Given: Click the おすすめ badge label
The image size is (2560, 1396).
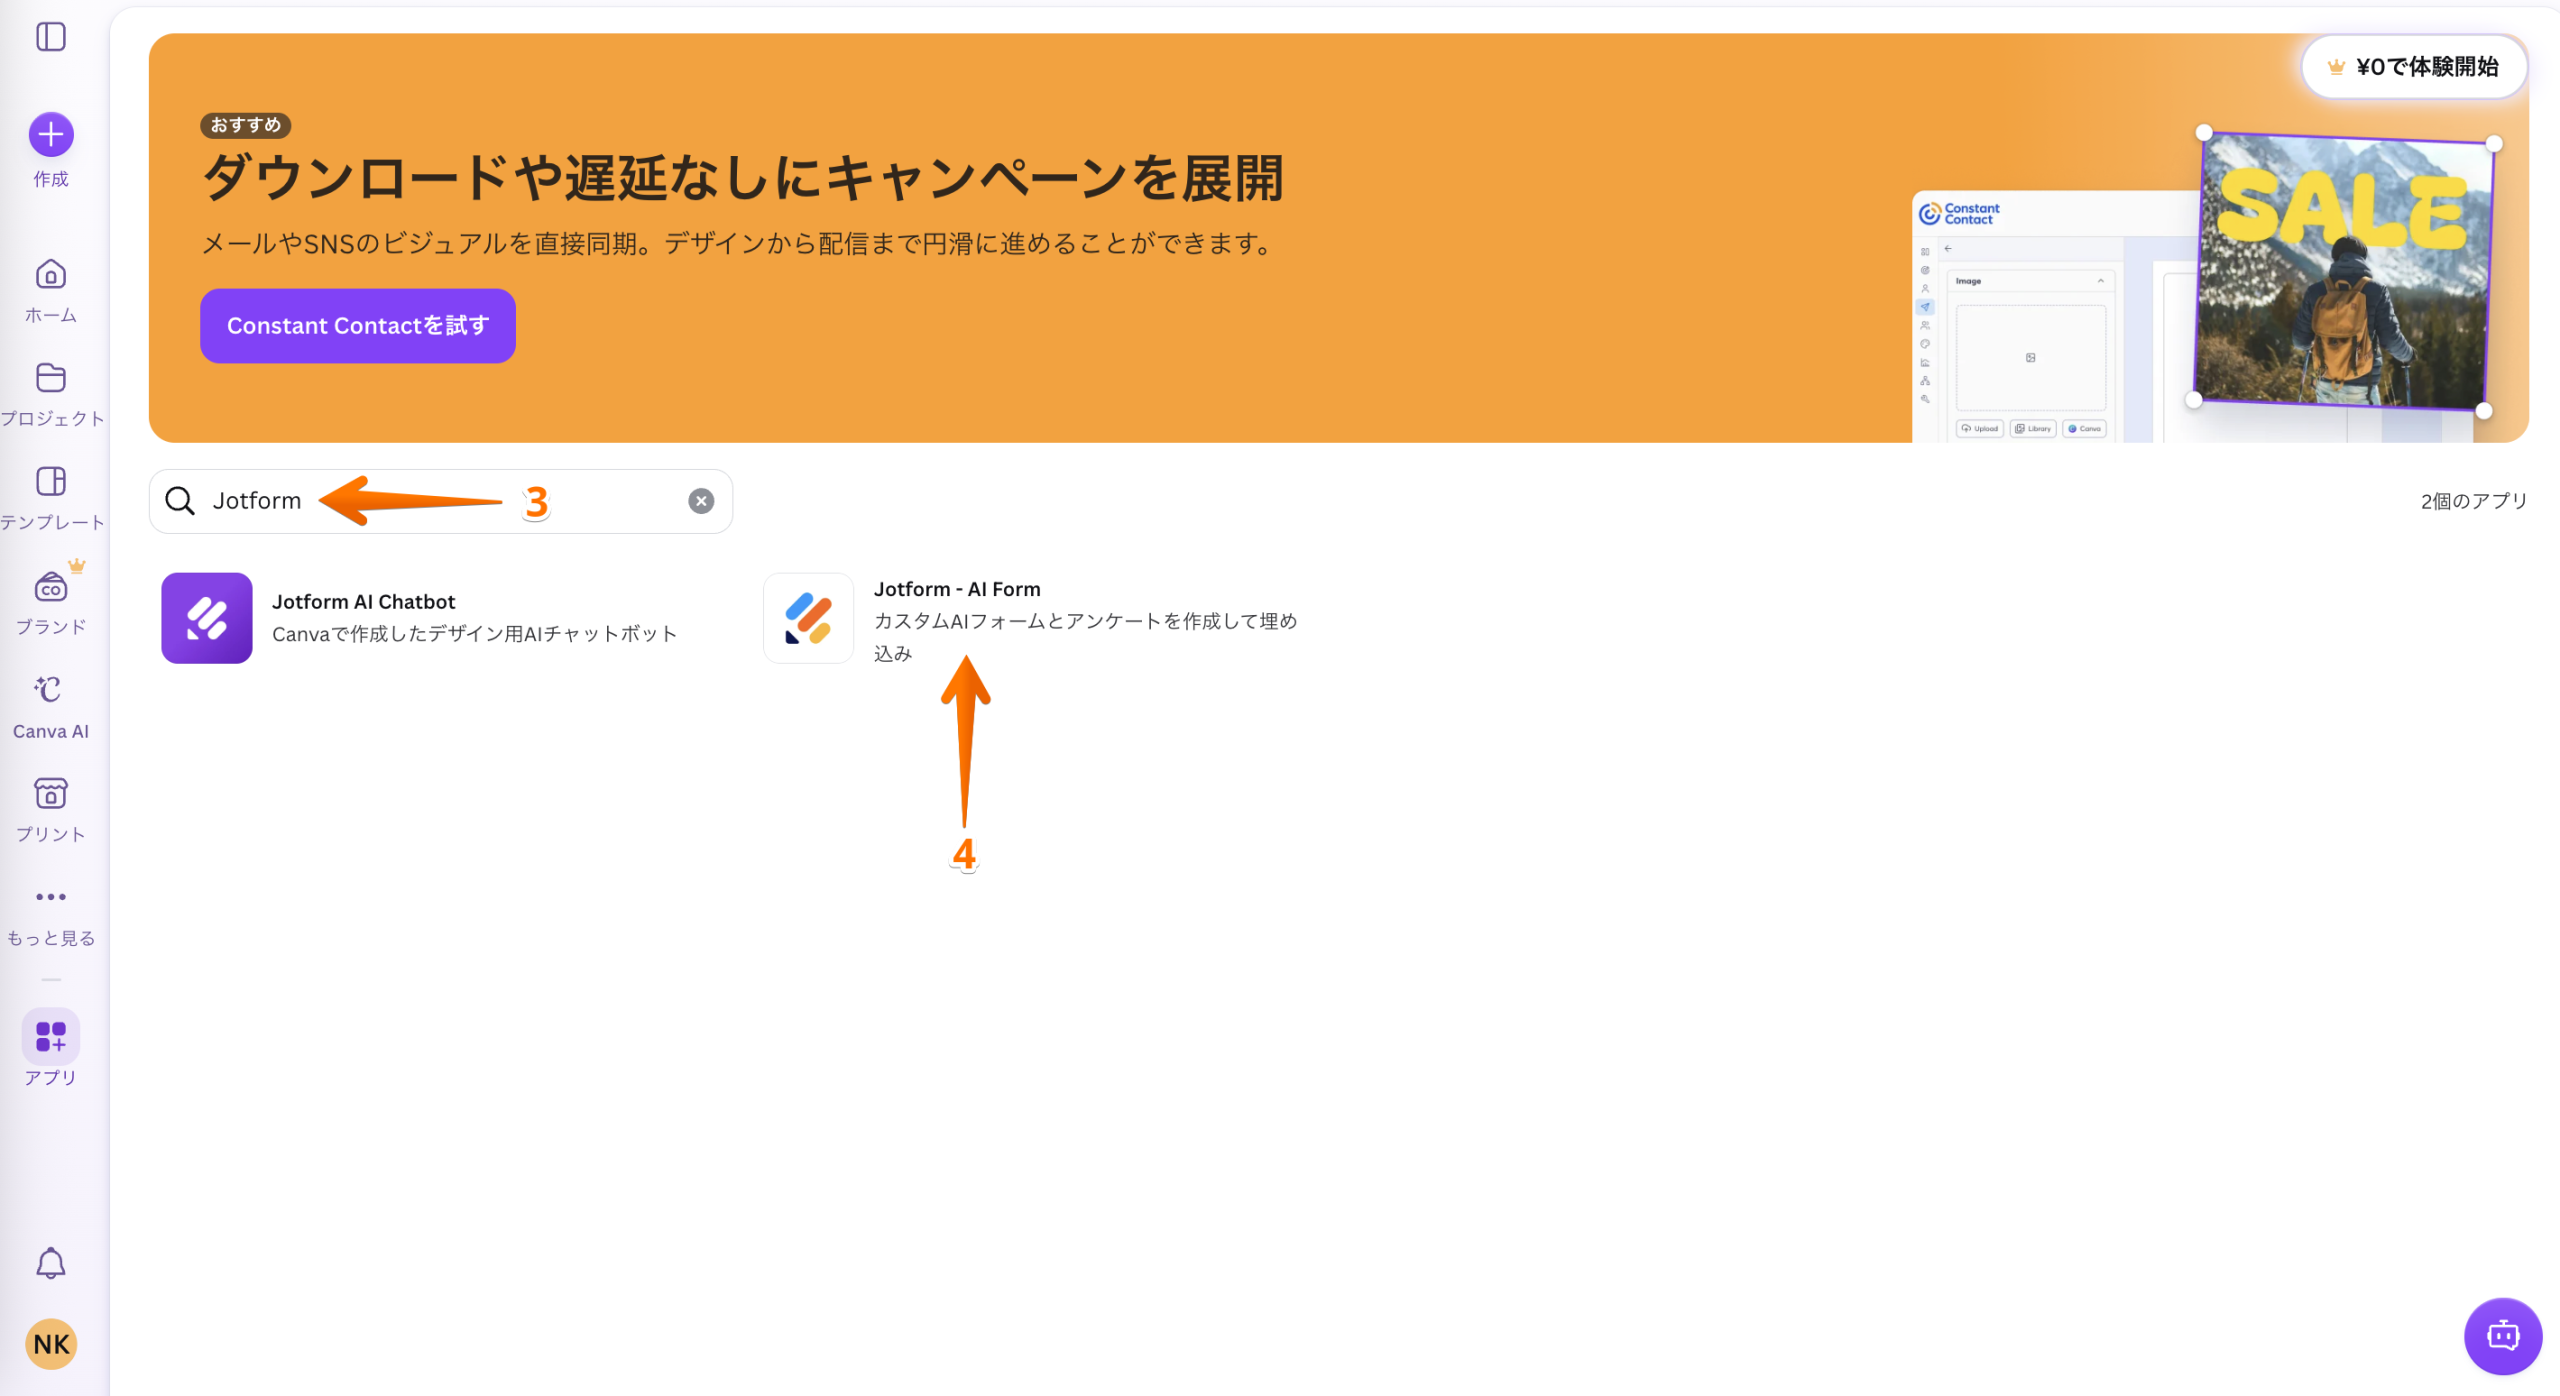Looking at the screenshot, I should point(246,125).
